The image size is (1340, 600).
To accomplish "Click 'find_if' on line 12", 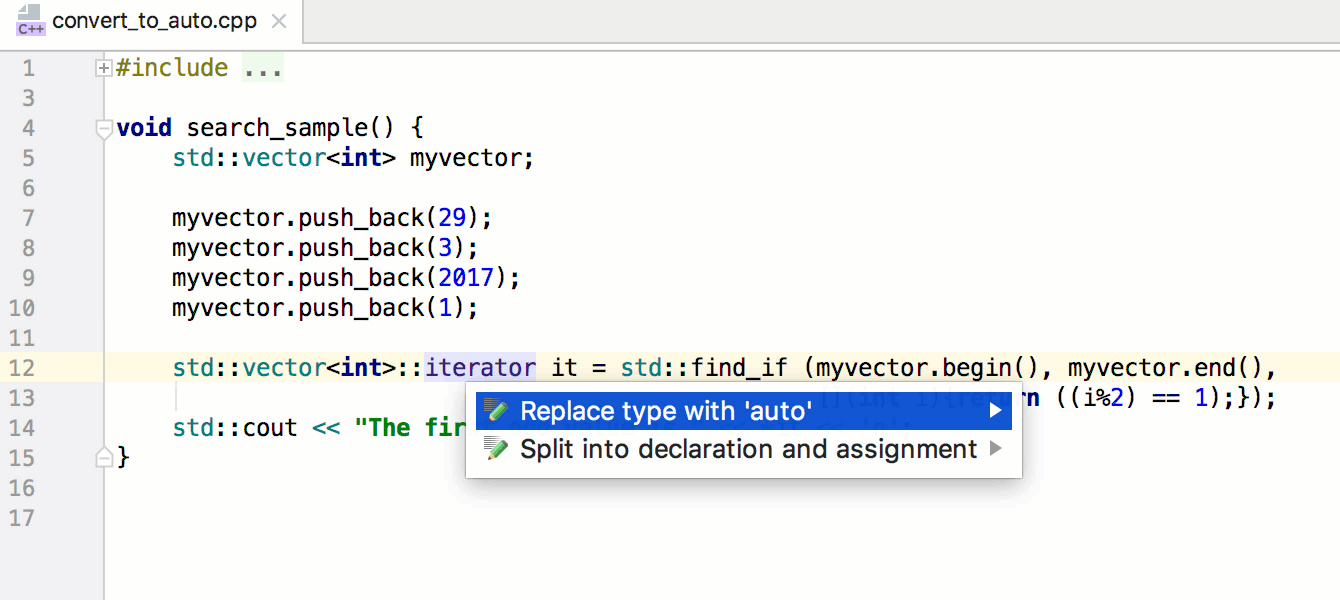I will (739, 368).
